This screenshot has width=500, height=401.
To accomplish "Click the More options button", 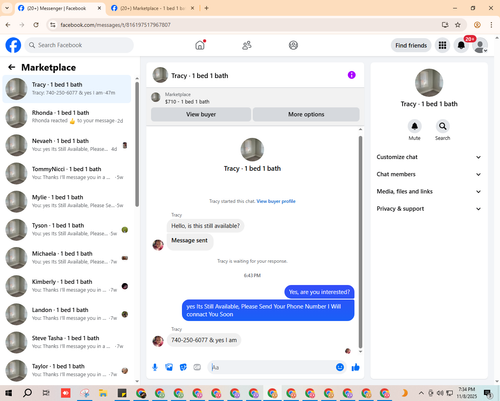I will [x=306, y=114].
